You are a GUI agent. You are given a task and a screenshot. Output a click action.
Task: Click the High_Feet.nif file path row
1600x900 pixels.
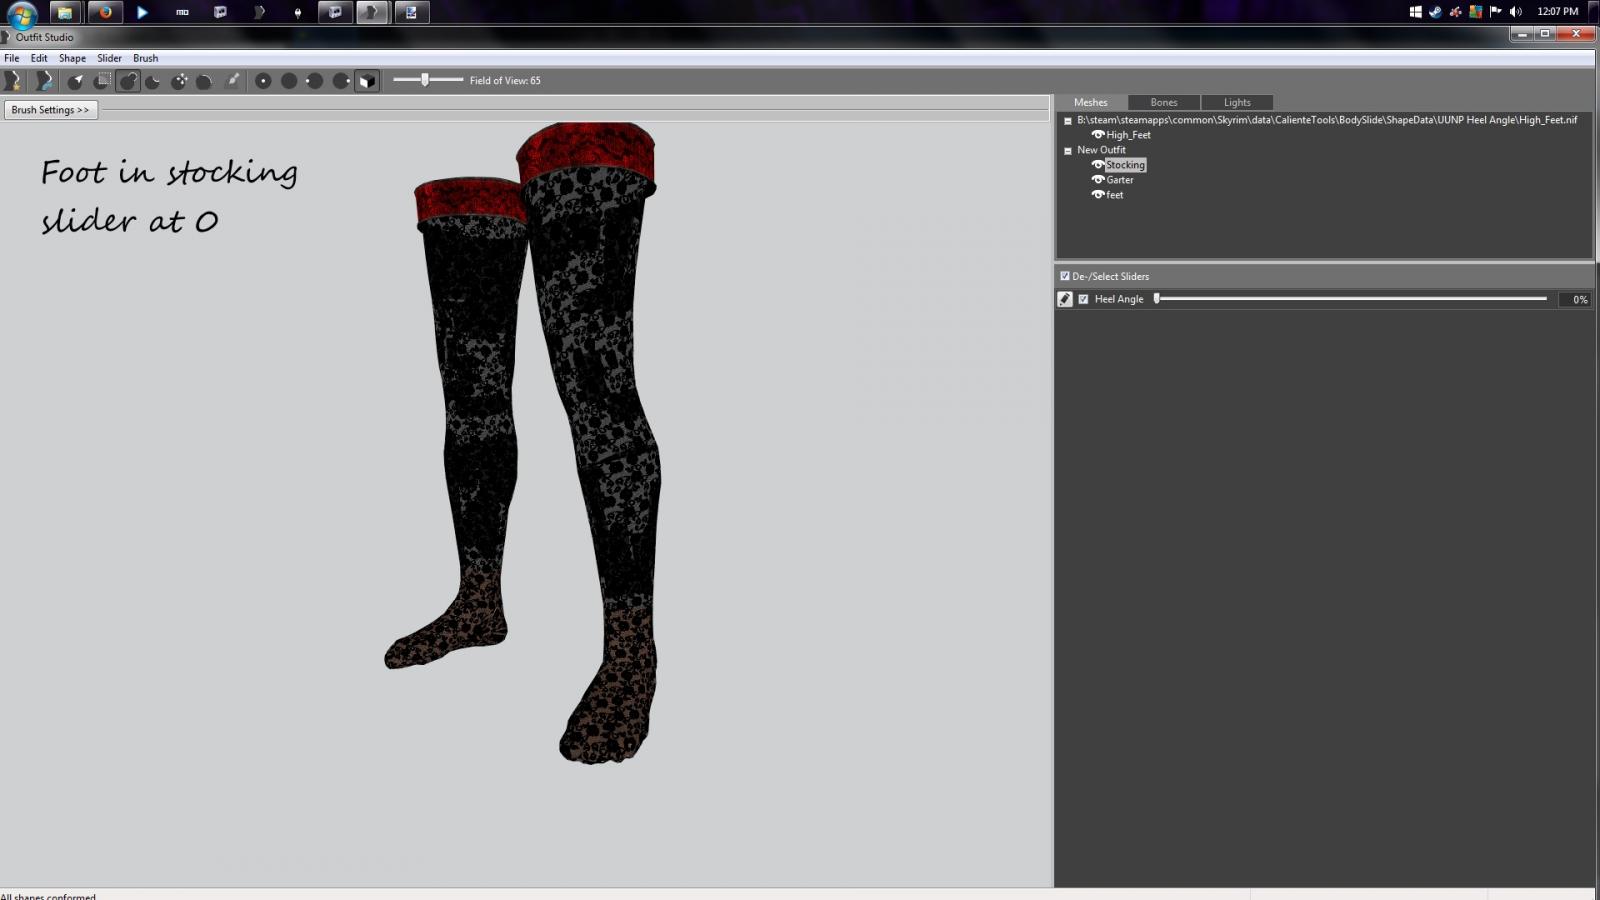click(x=1327, y=120)
